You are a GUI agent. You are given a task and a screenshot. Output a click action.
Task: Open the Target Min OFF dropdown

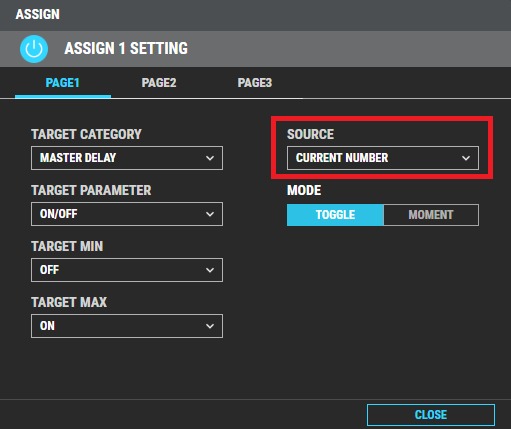(127, 270)
